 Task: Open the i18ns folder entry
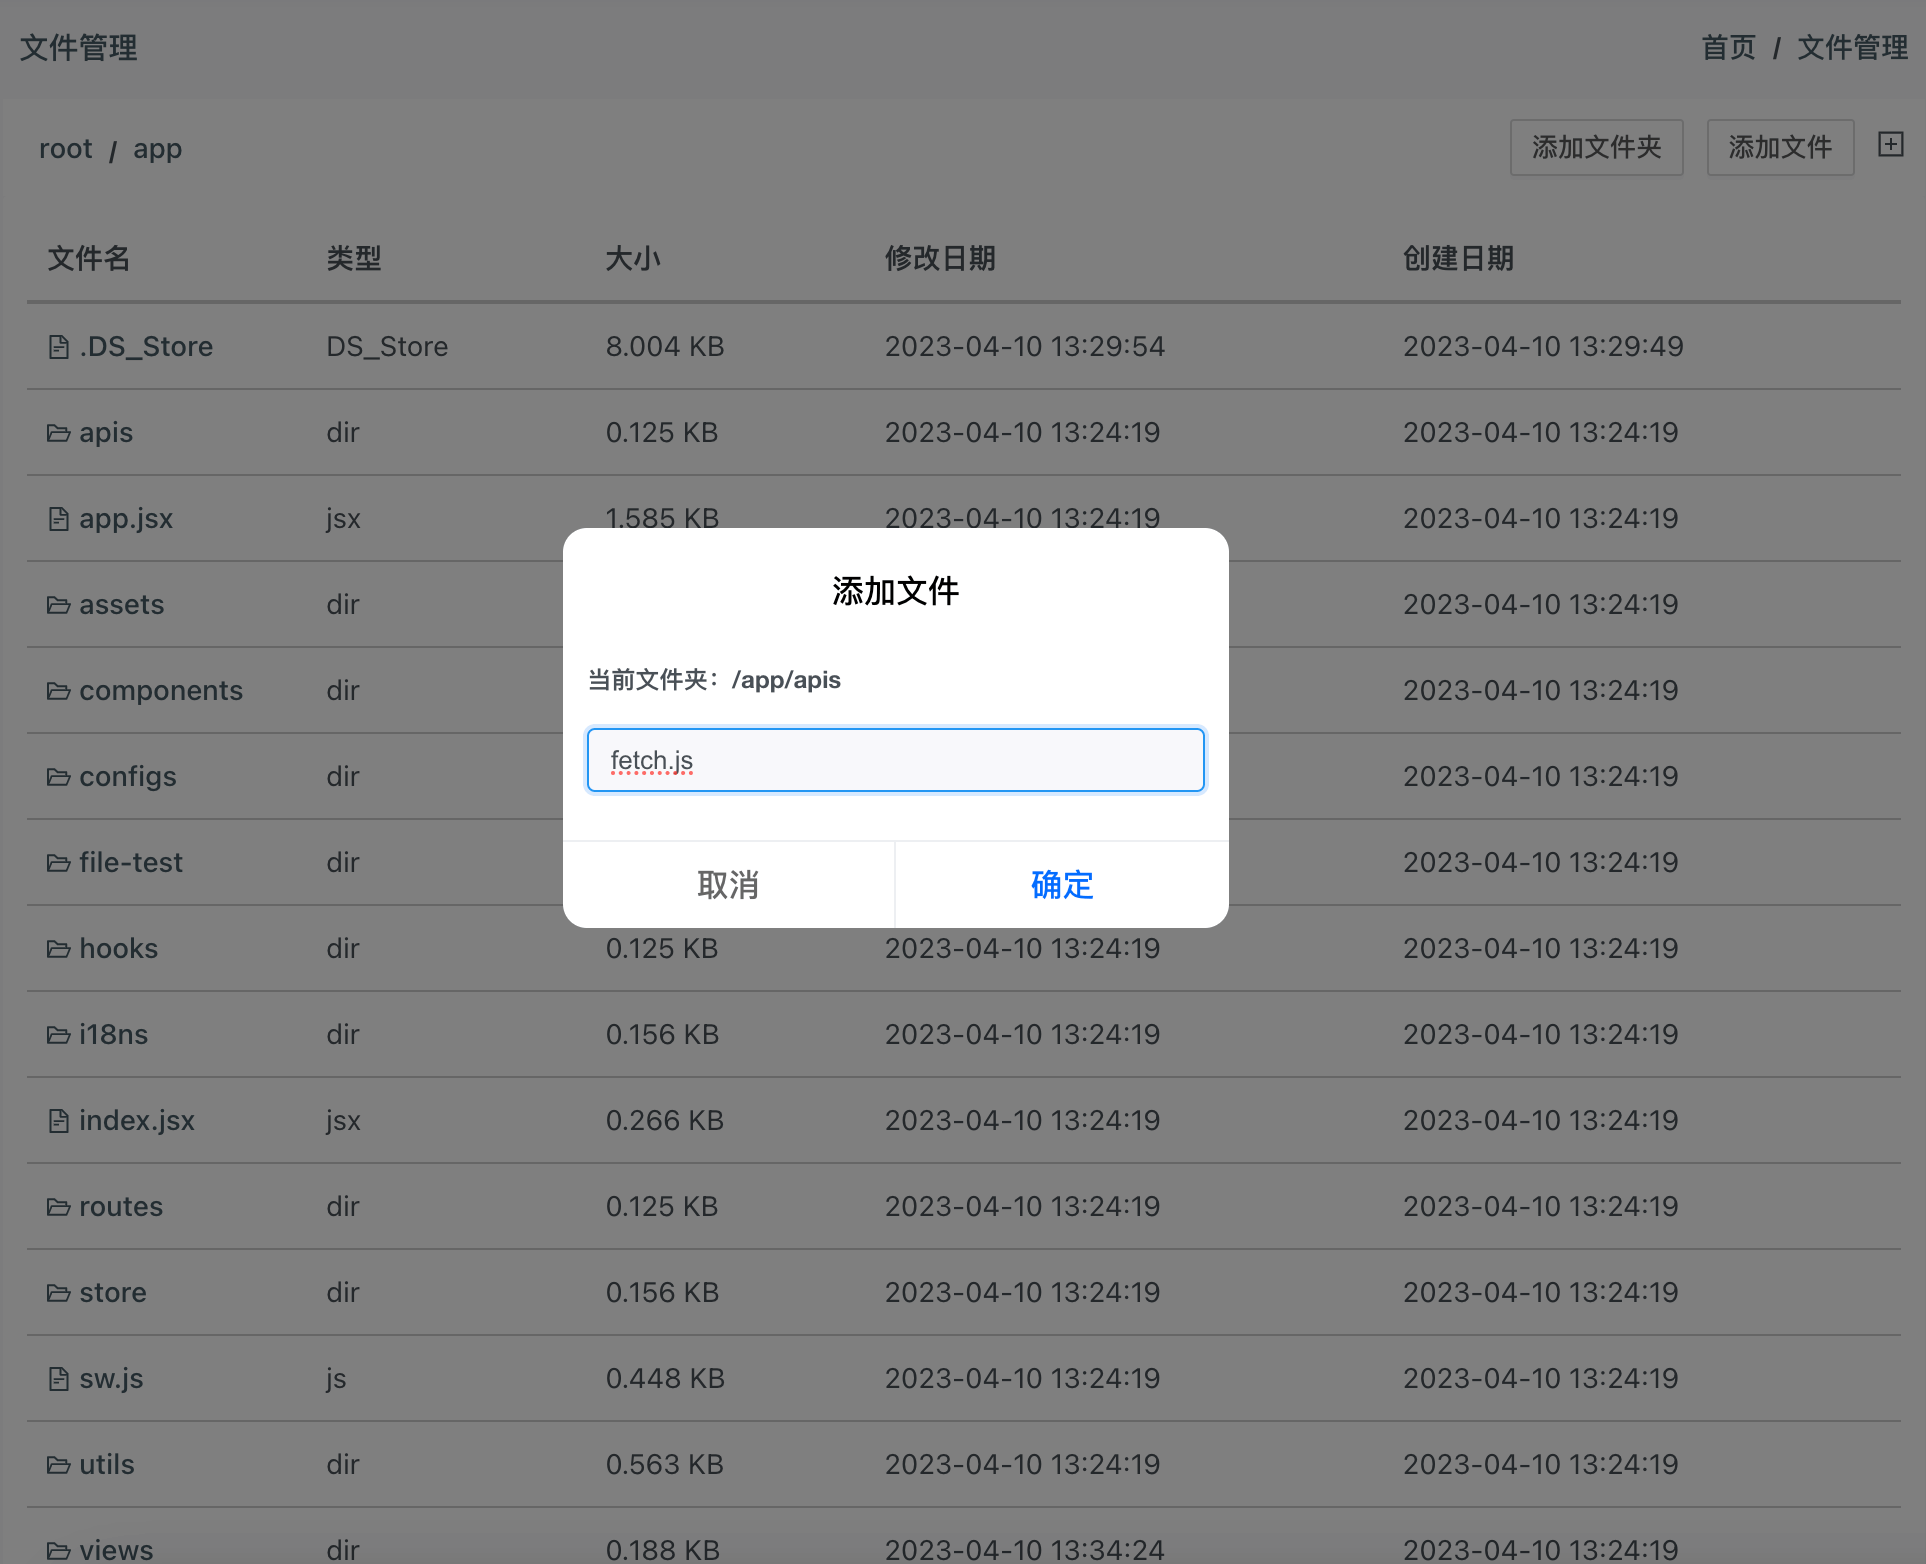[x=113, y=1035]
